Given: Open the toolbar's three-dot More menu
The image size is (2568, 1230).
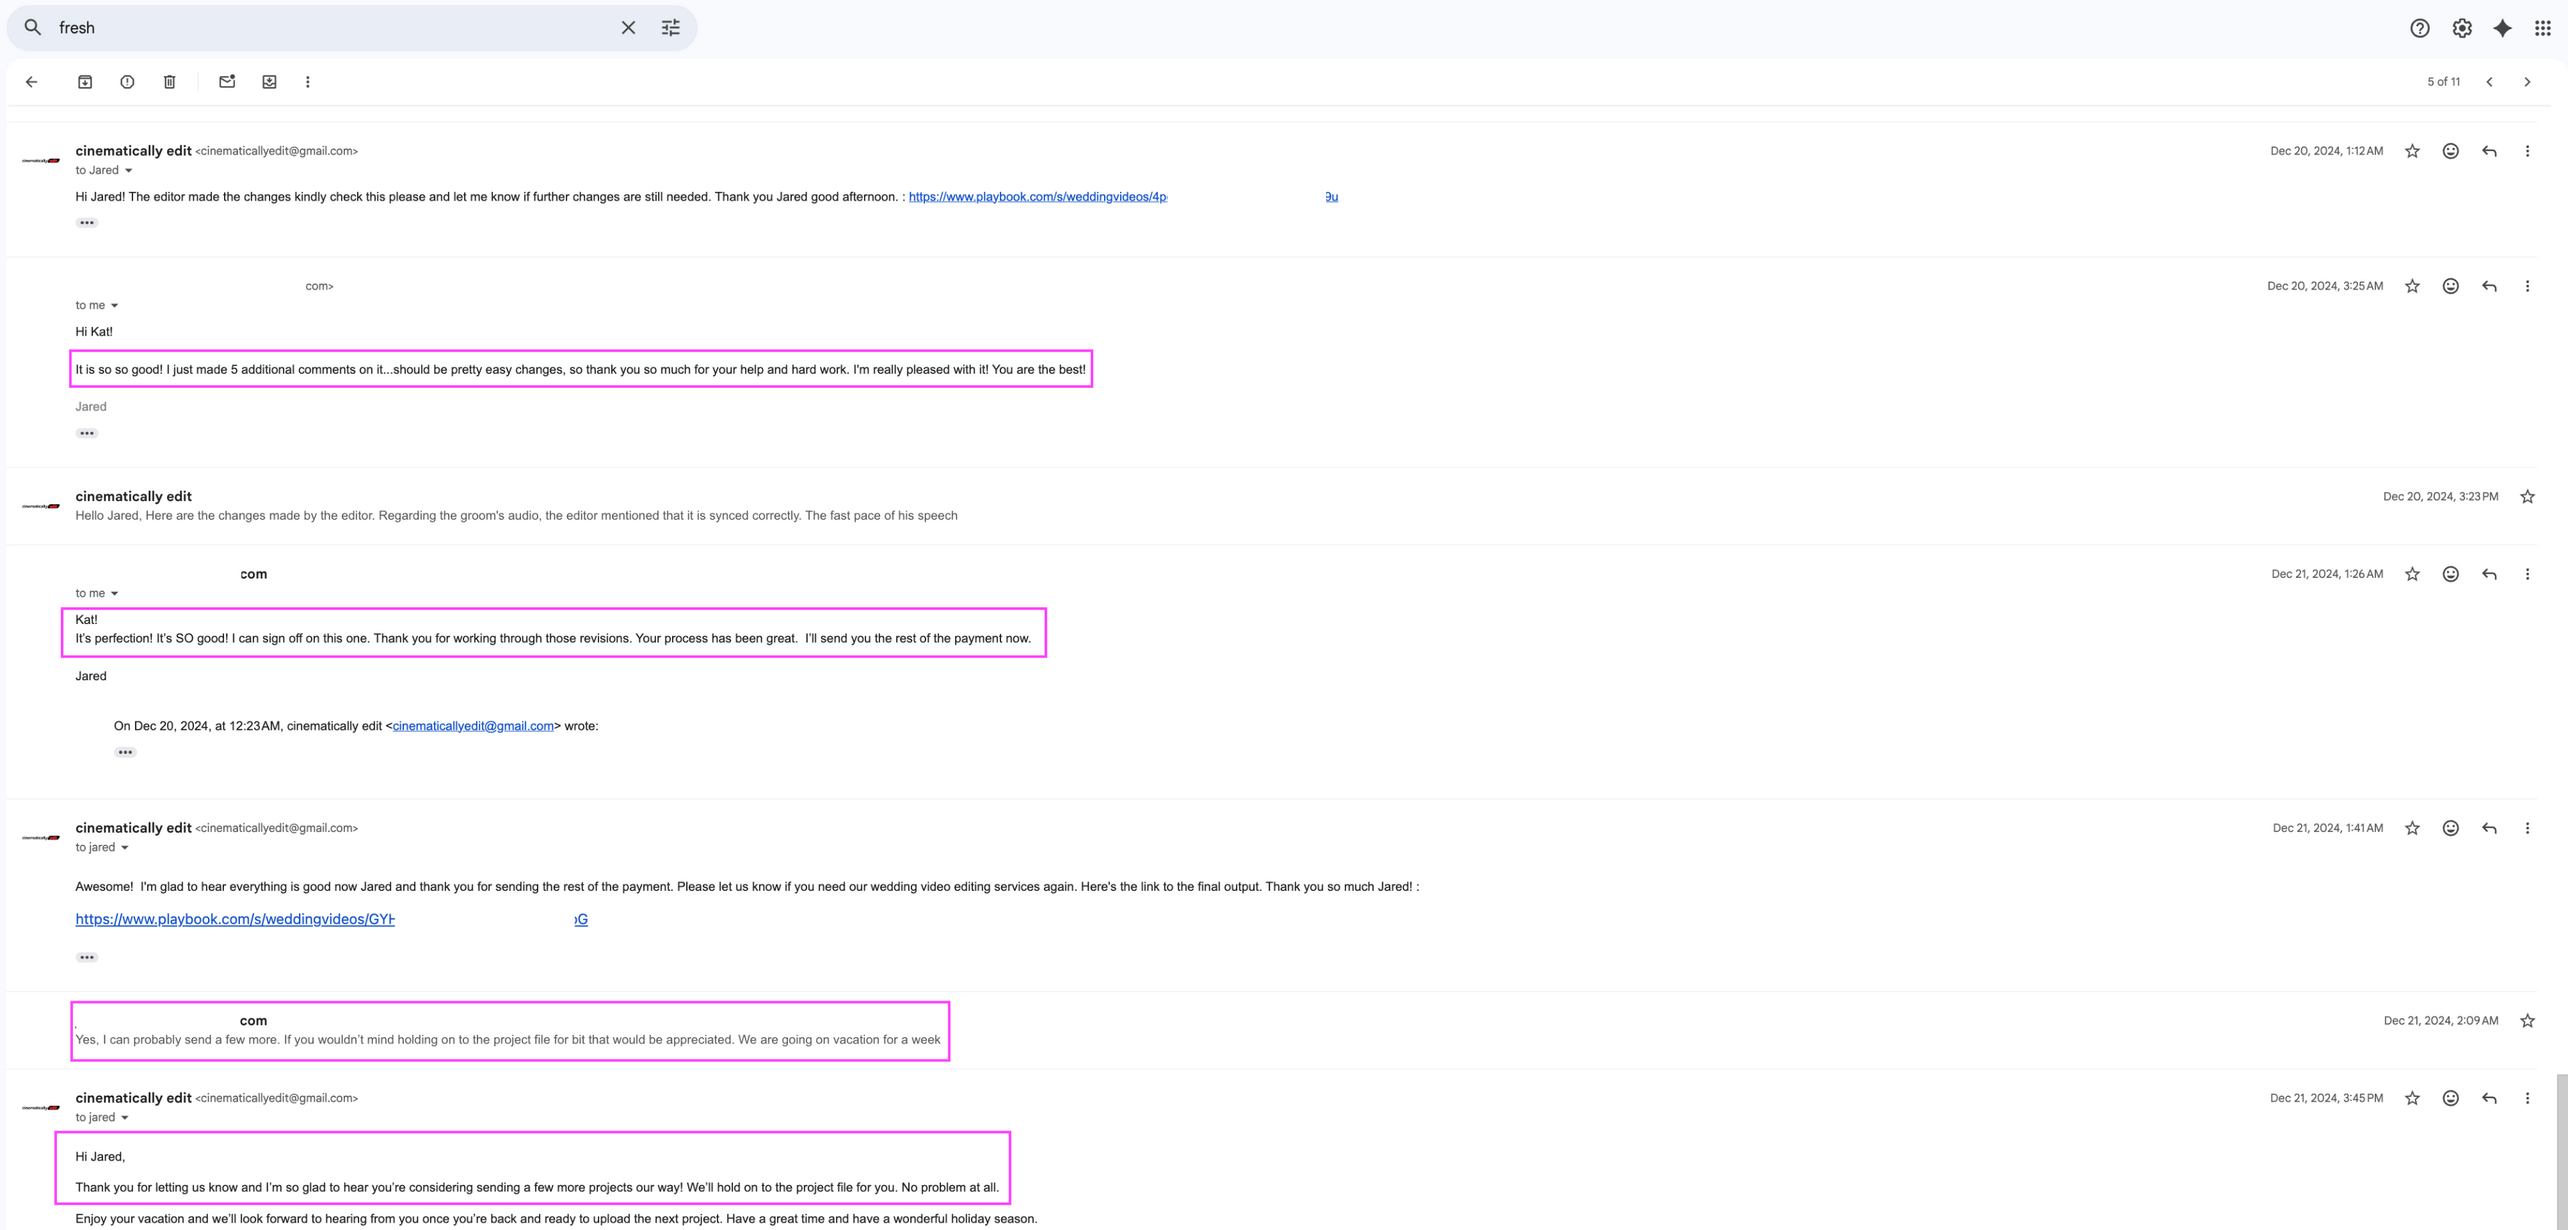Looking at the screenshot, I should [x=308, y=82].
